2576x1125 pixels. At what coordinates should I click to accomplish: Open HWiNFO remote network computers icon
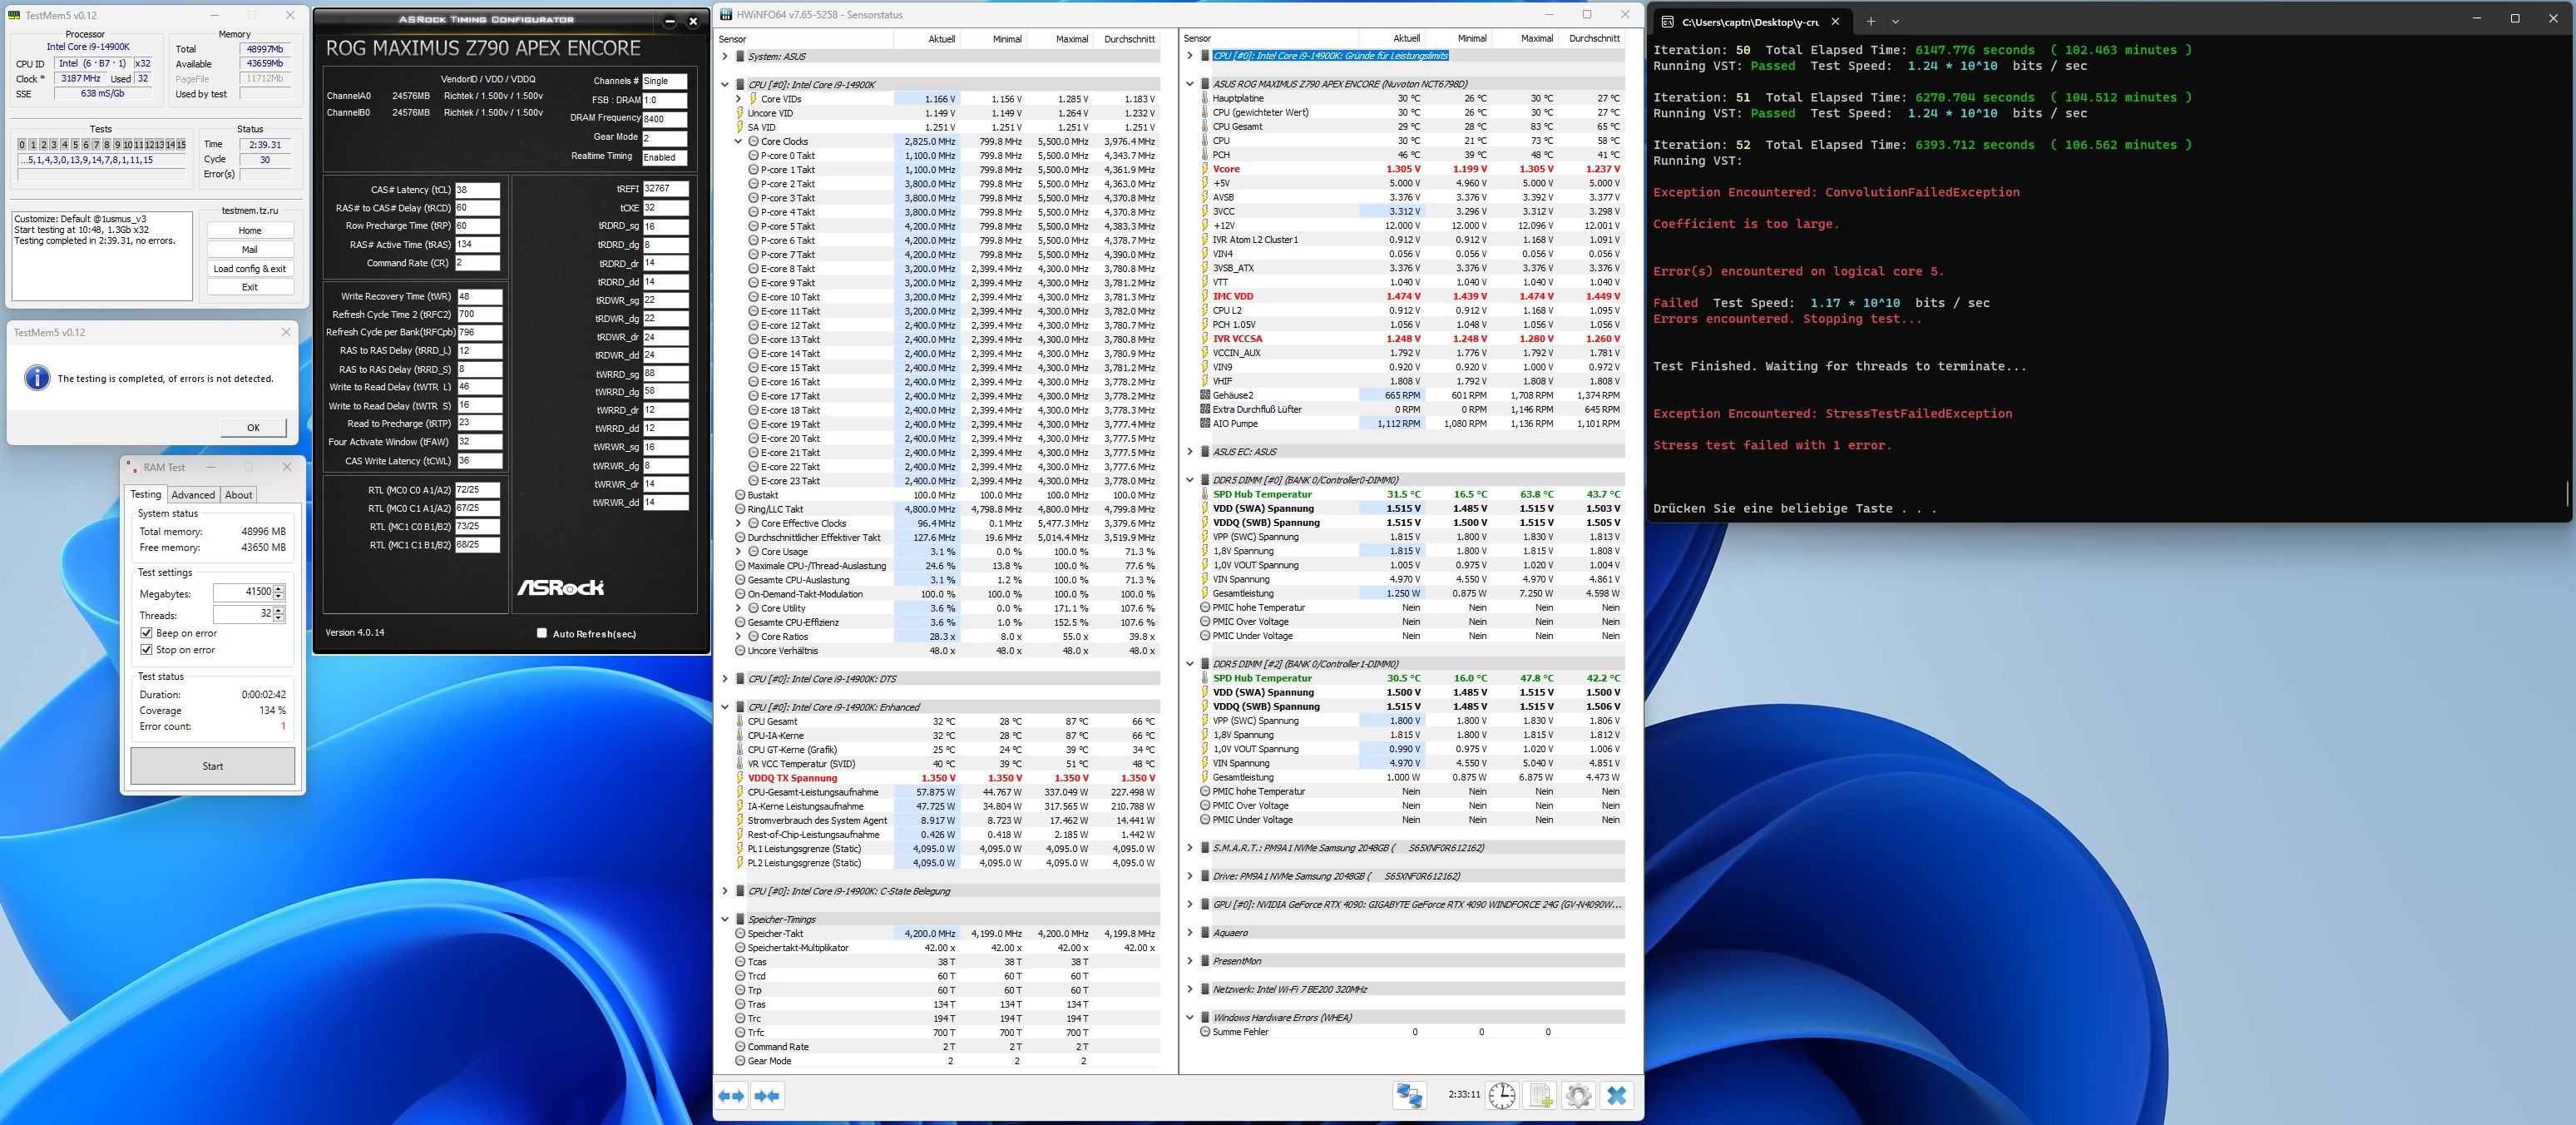1410,1096
